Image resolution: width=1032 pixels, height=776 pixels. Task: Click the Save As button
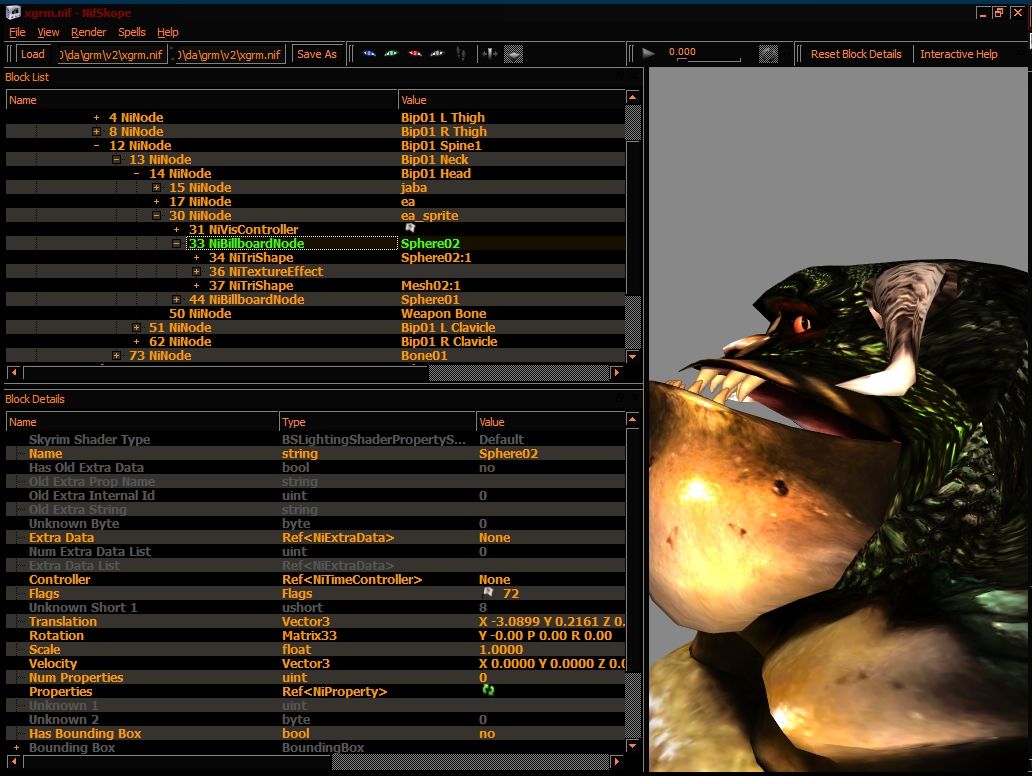pyautogui.click(x=317, y=54)
